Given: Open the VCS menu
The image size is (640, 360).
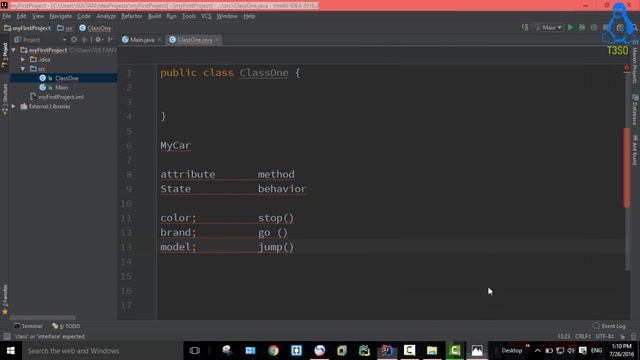Looking at the screenshot, I should (x=206, y=16).
